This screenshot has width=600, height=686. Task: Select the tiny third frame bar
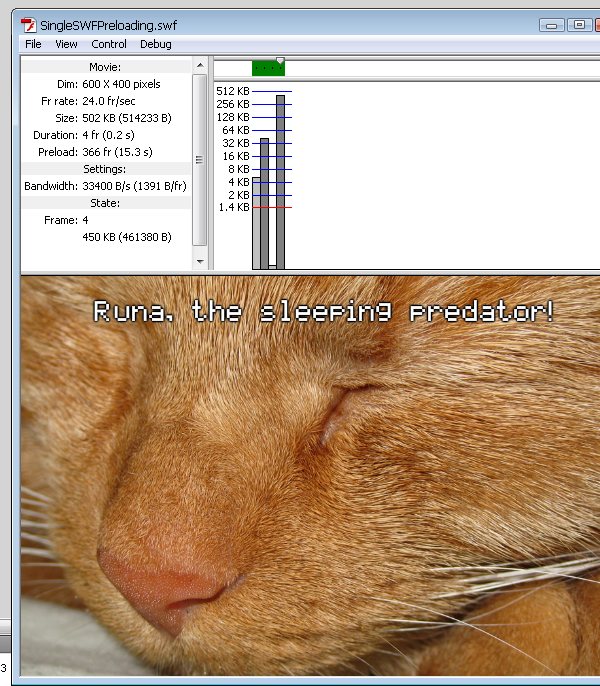point(272,267)
